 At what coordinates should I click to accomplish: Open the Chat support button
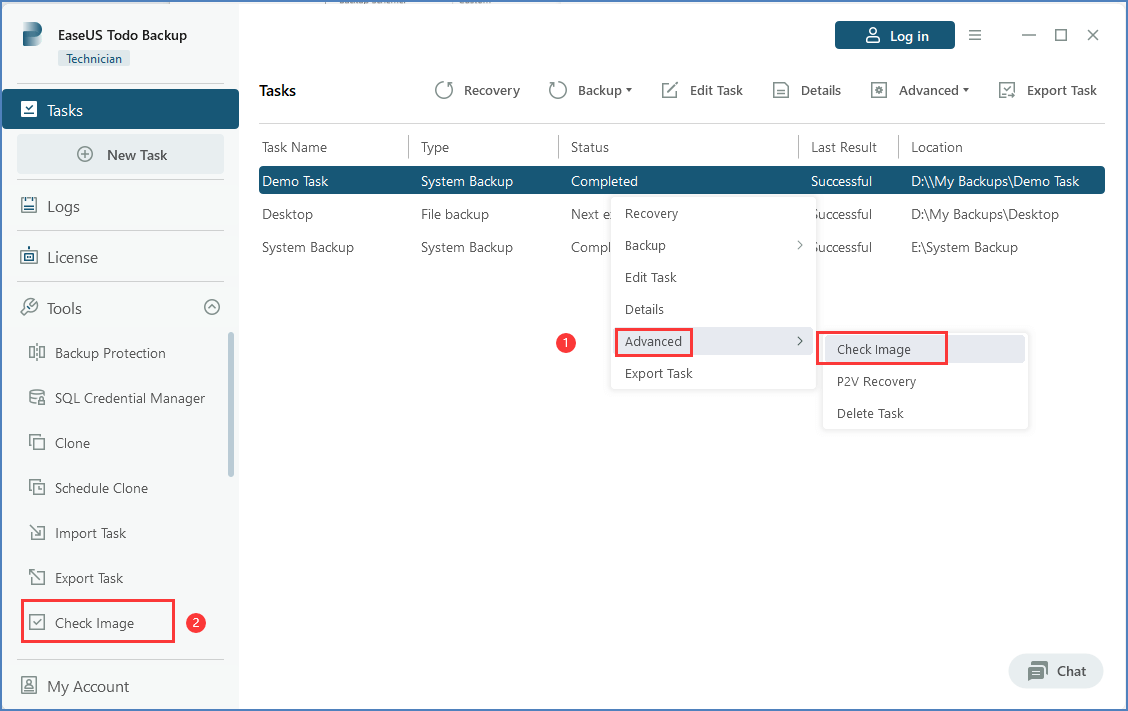(x=1056, y=671)
